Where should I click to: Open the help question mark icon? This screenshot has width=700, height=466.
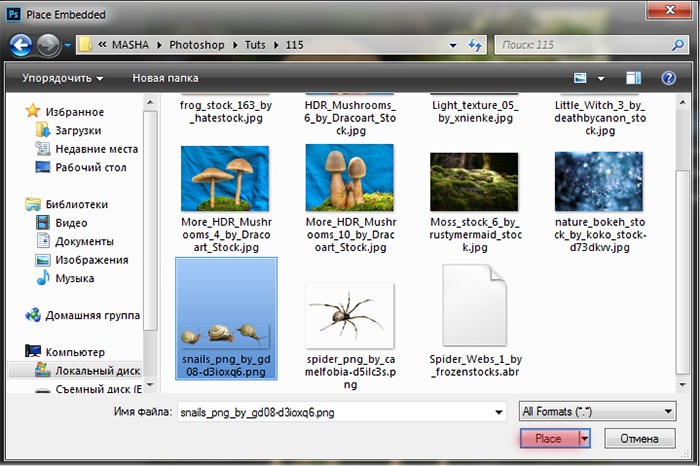[x=668, y=78]
